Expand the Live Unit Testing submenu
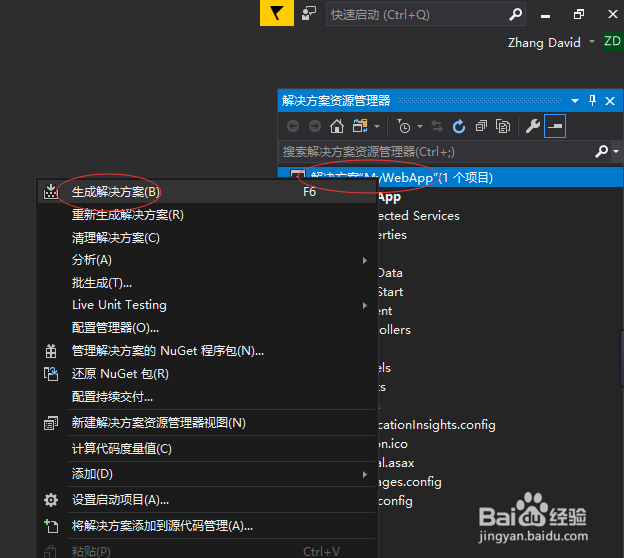 click(x=207, y=305)
